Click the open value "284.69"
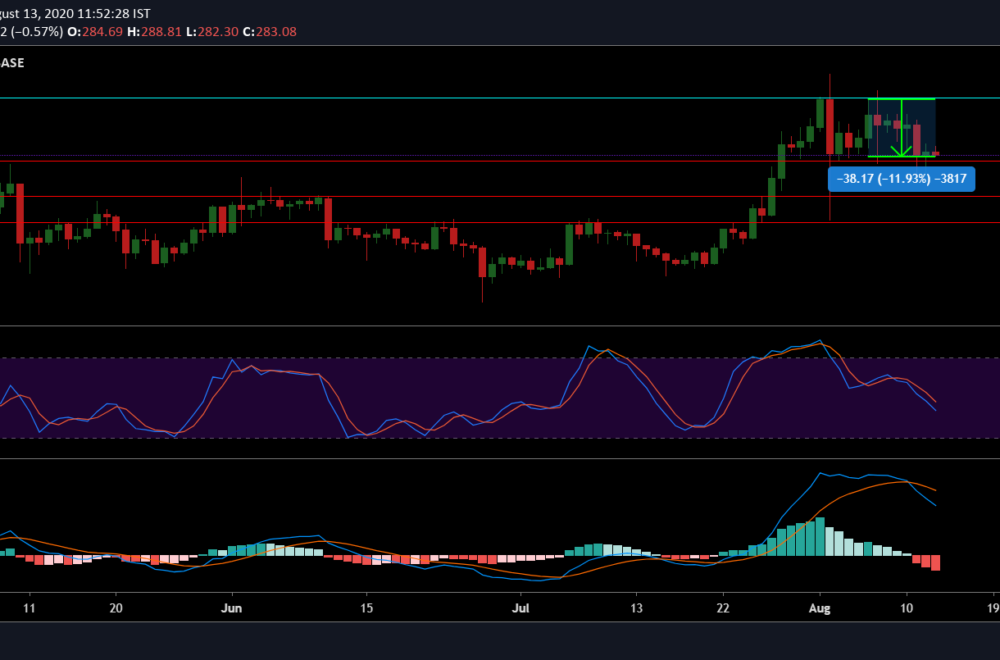This screenshot has width=1000, height=660. tap(102, 32)
